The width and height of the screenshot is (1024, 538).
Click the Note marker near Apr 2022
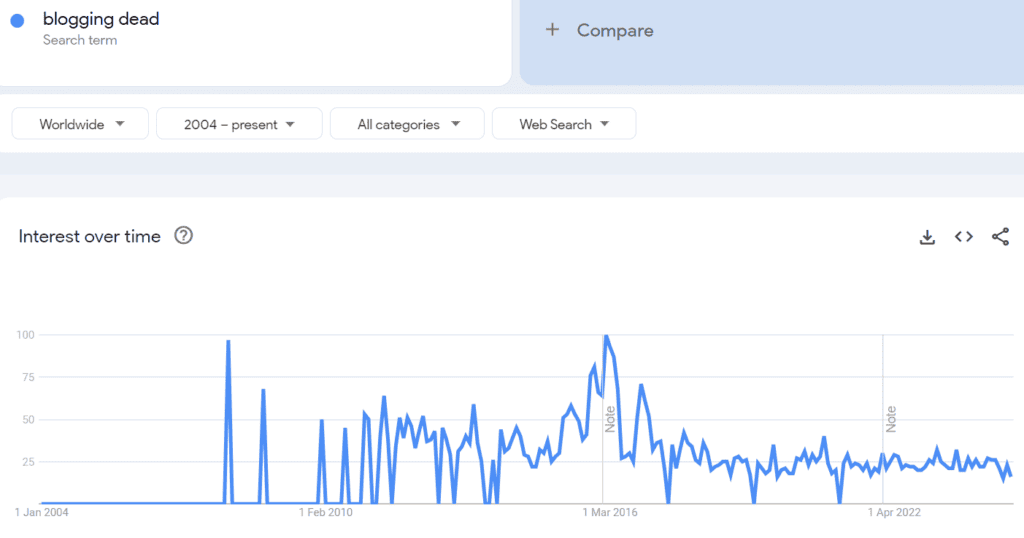(x=890, y=418)
